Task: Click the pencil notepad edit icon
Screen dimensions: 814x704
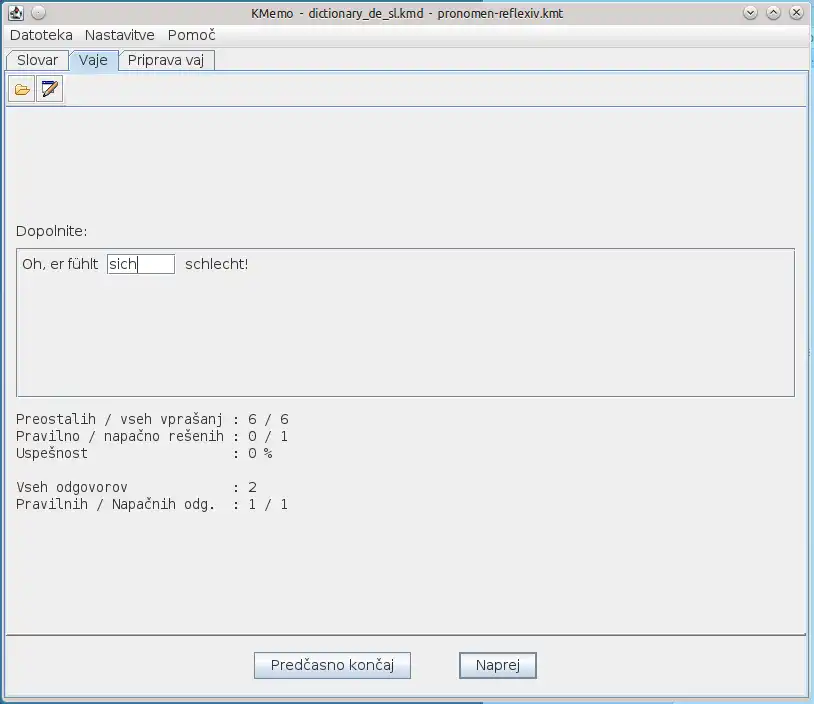Action: 50,89
